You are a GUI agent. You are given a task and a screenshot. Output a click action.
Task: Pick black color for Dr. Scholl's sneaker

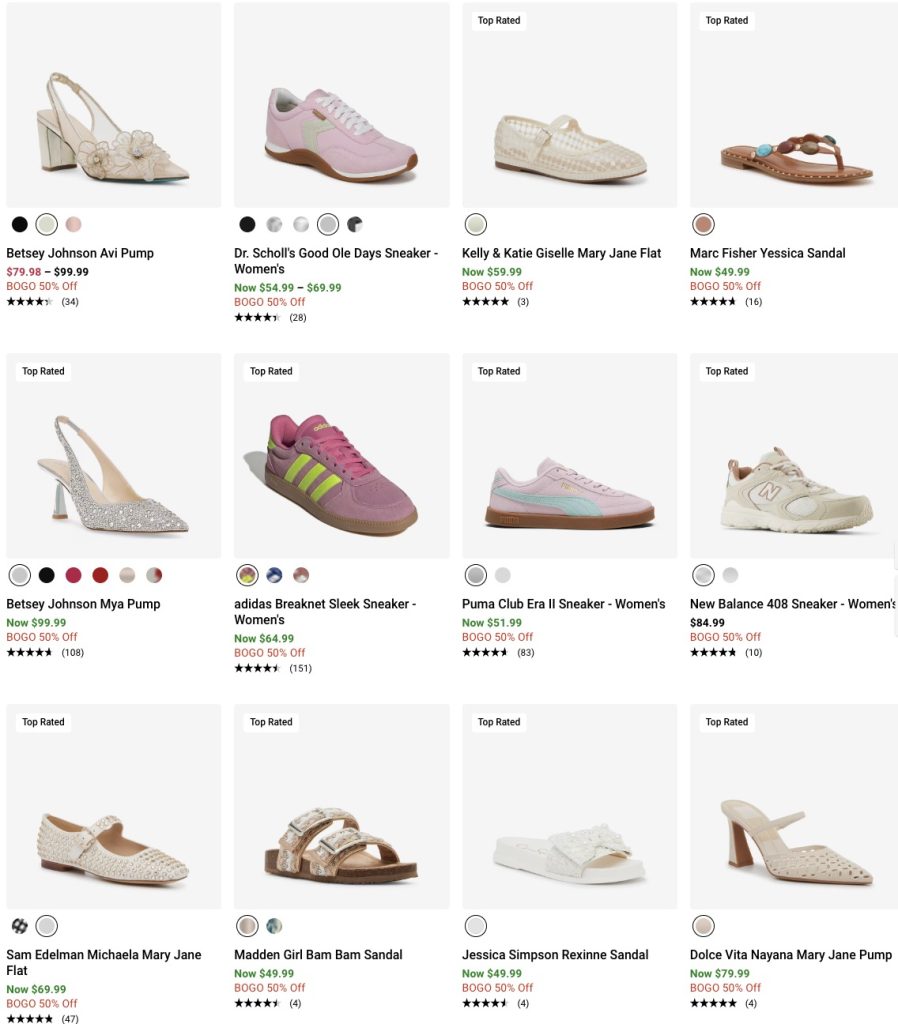pyautogui.click(x=247, y=224)
